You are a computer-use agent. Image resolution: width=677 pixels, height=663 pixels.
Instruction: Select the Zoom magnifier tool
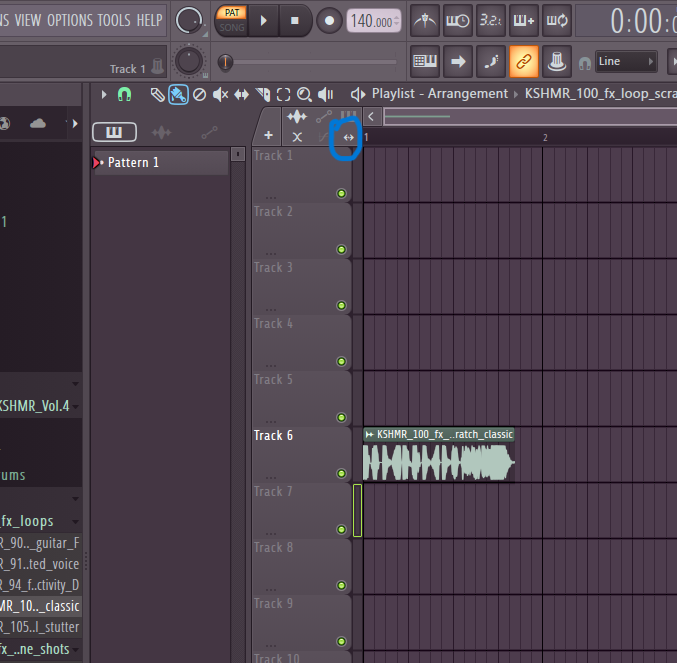click(304, 94)
